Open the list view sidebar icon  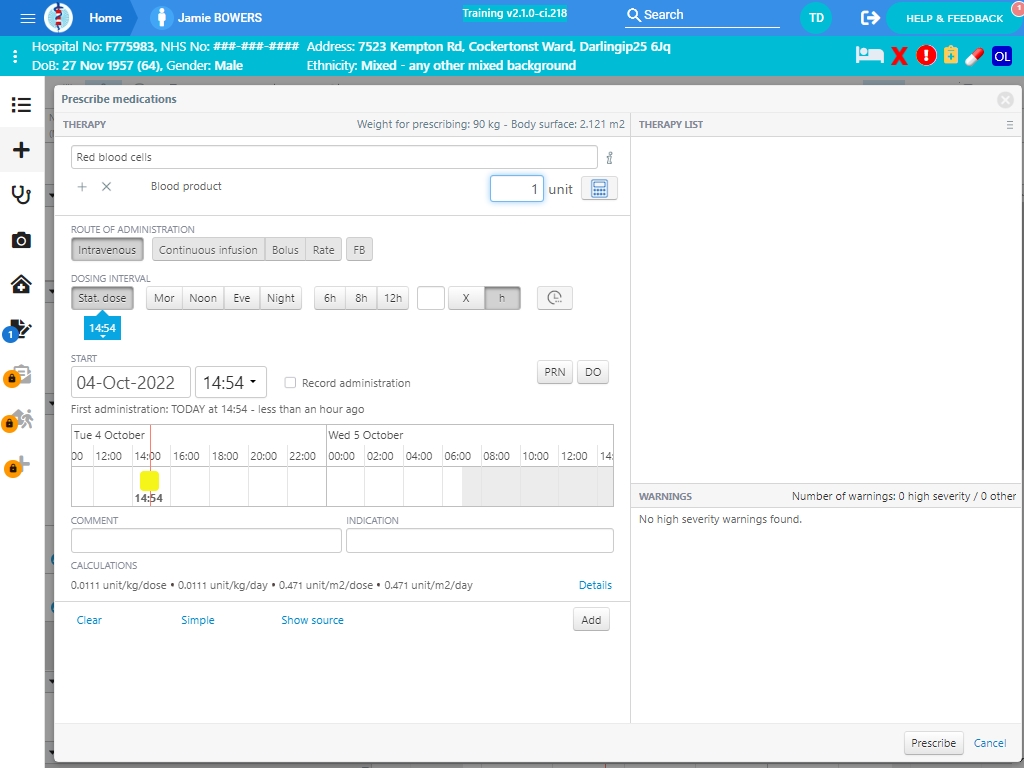pyautogui.click(x=22, y=104)
